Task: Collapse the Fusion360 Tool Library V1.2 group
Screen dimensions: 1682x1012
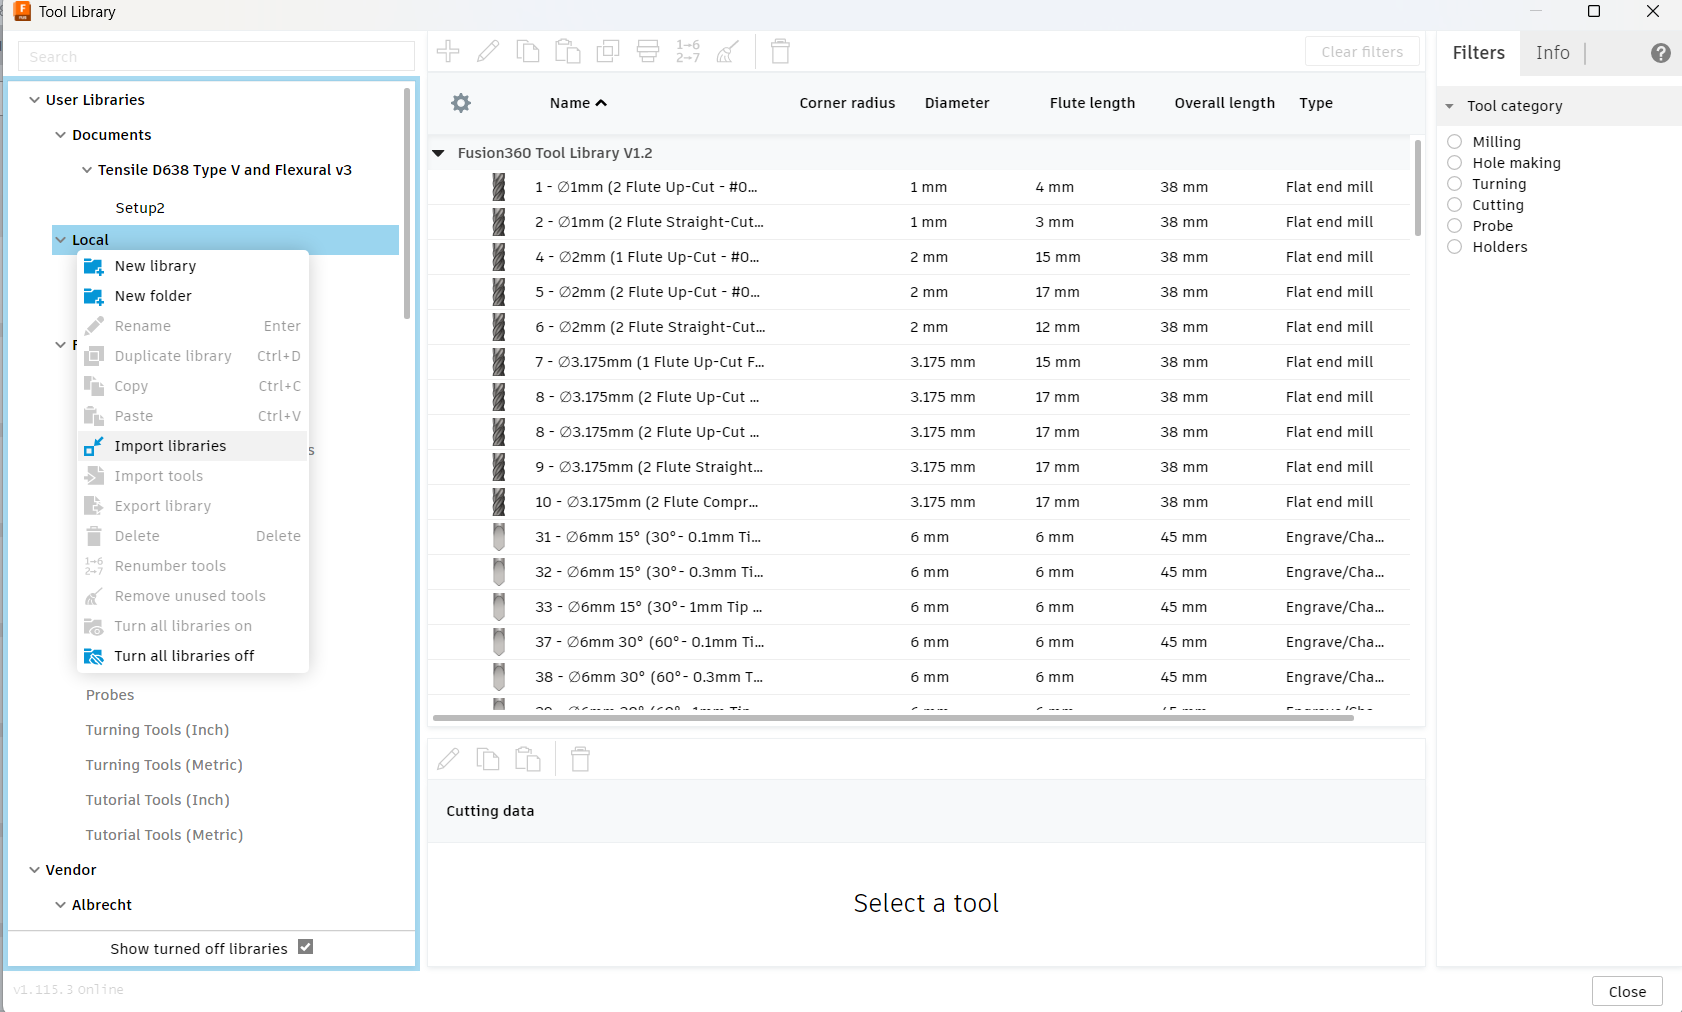Action: coord(438,153)
